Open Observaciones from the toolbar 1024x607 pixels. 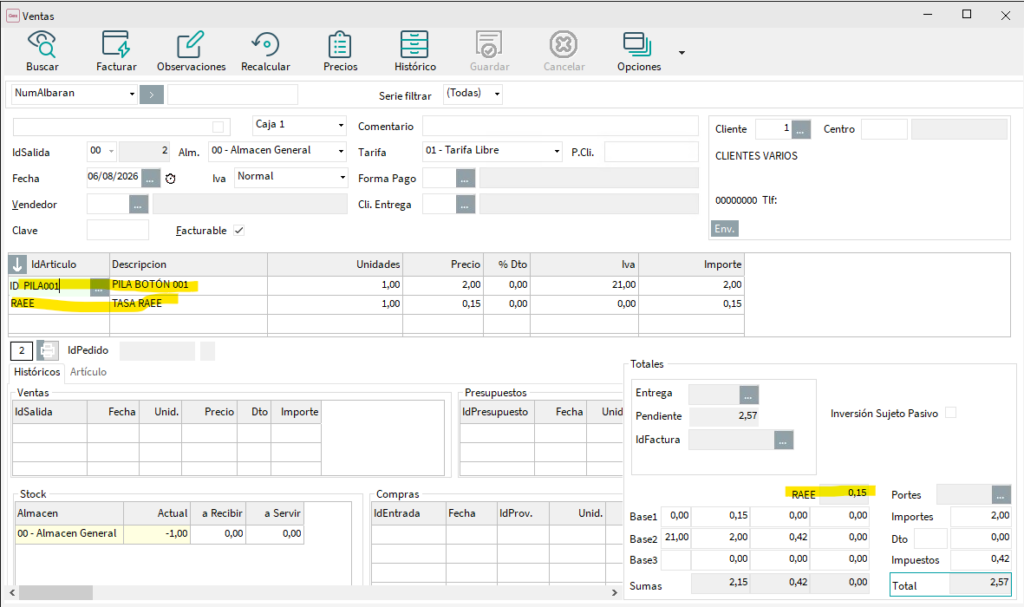(191, 51)
